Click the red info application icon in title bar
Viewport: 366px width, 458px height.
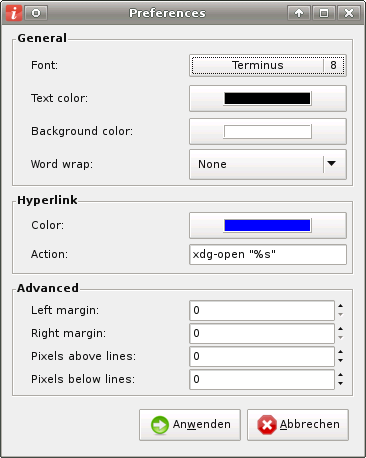tap(14, 13)
